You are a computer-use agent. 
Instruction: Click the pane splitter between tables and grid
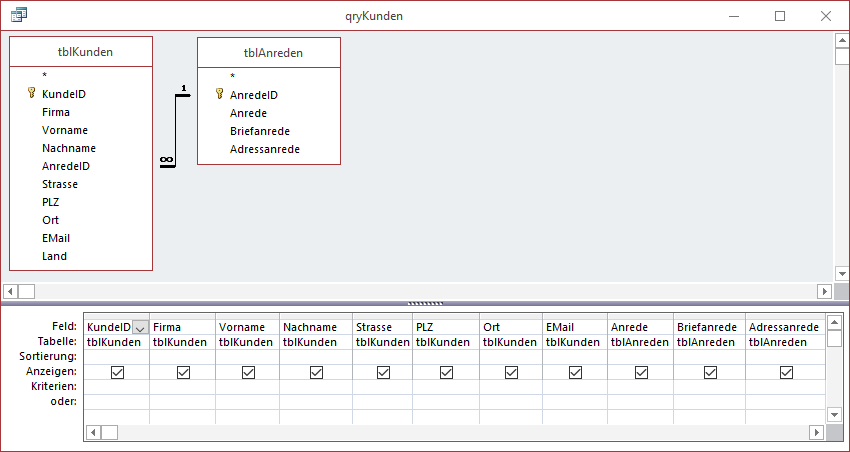(x=425, y=303)
